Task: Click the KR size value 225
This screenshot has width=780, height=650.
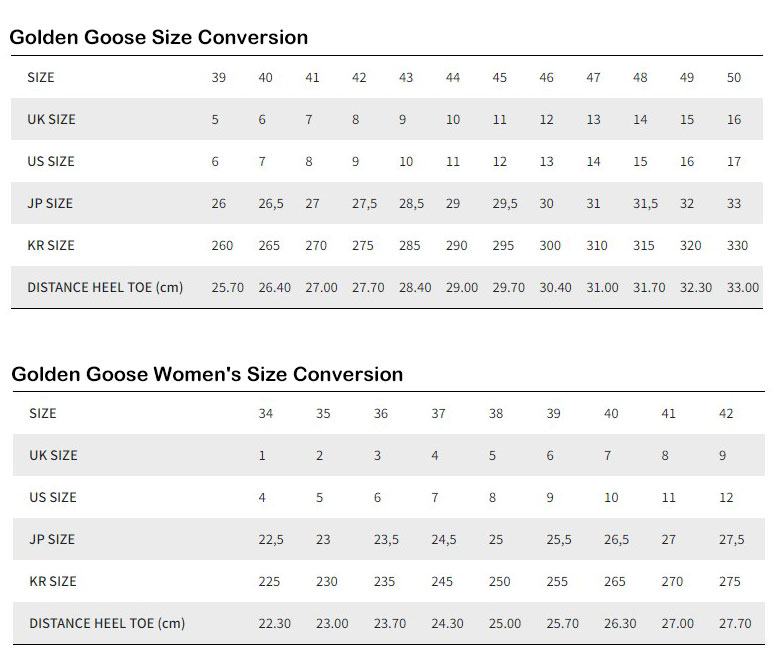Action: (269, 581)
